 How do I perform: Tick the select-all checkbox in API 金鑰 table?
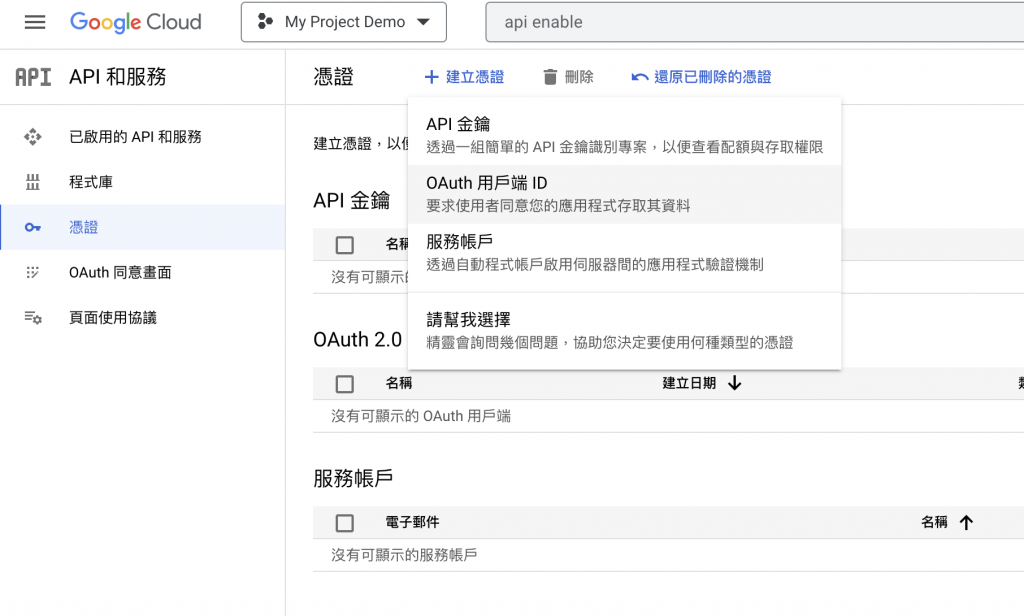(344, 245)
